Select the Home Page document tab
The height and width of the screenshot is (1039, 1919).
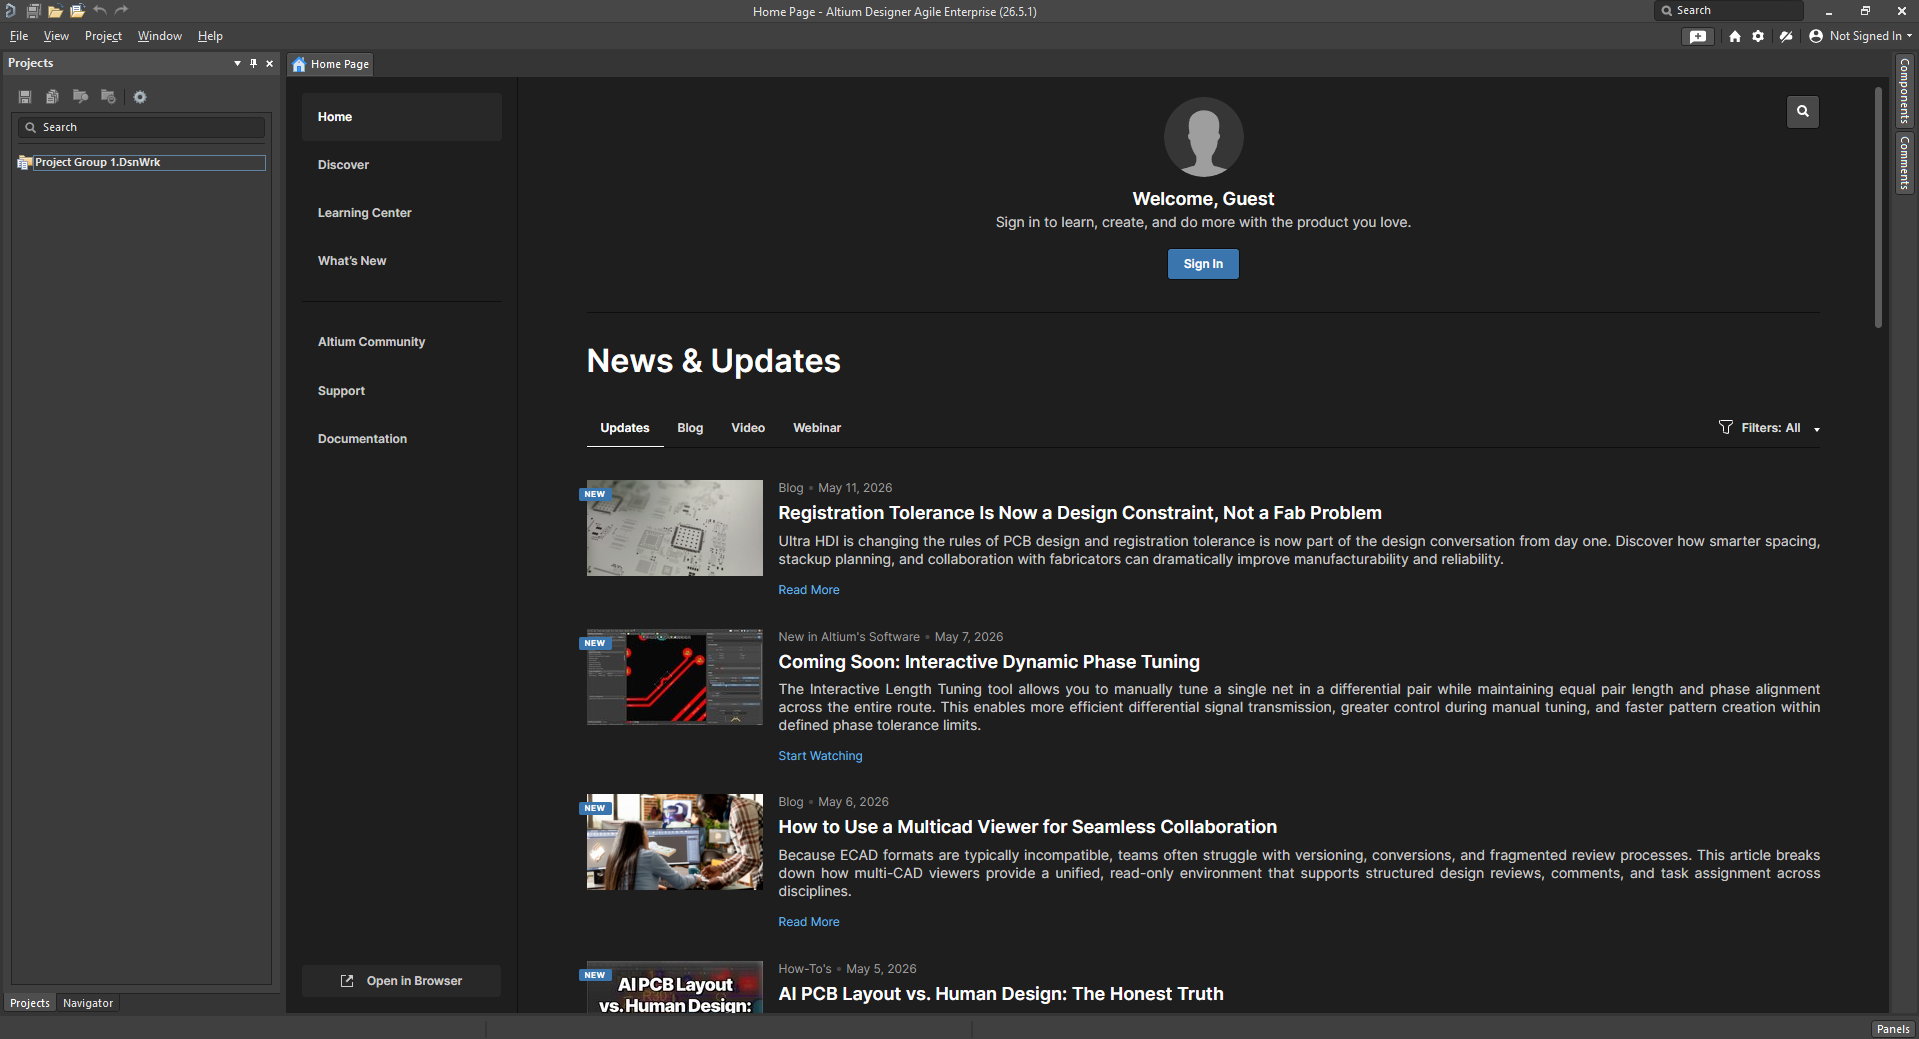[331, 64]
